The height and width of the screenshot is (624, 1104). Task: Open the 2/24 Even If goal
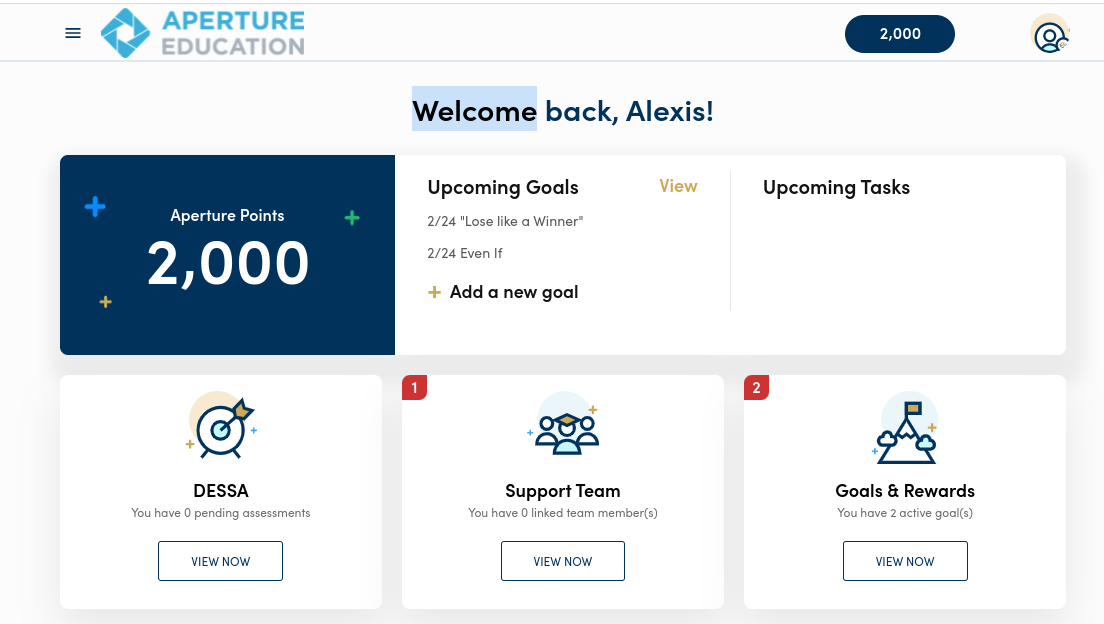click(465, 253)
